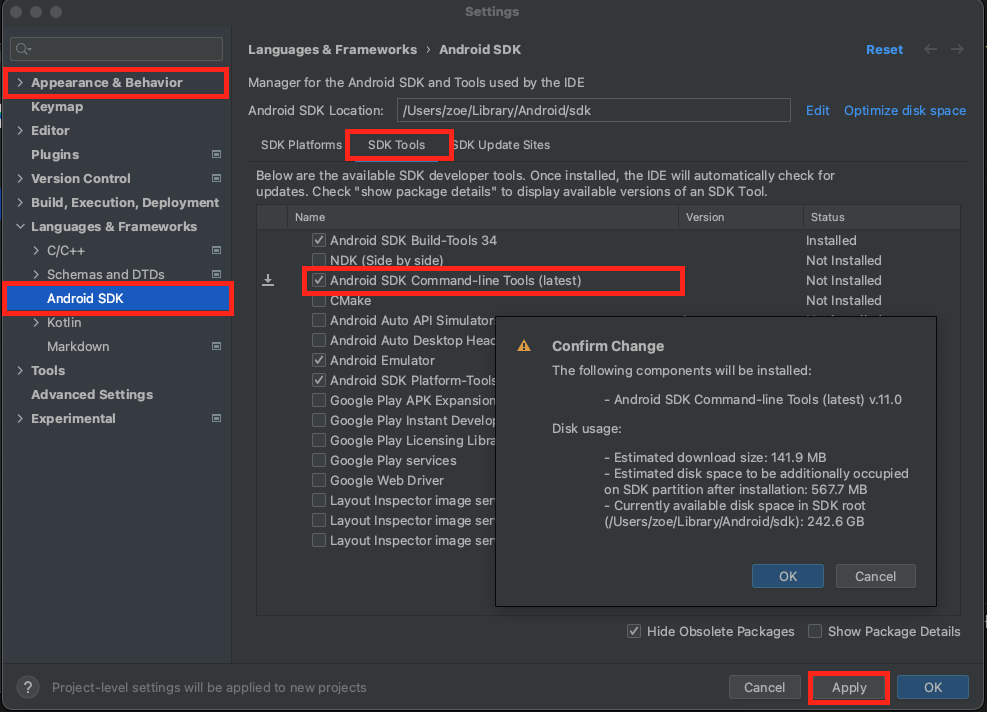Click the Optimize disk space link
Viewport: 987px width, 712px height.
click(904, 111)
